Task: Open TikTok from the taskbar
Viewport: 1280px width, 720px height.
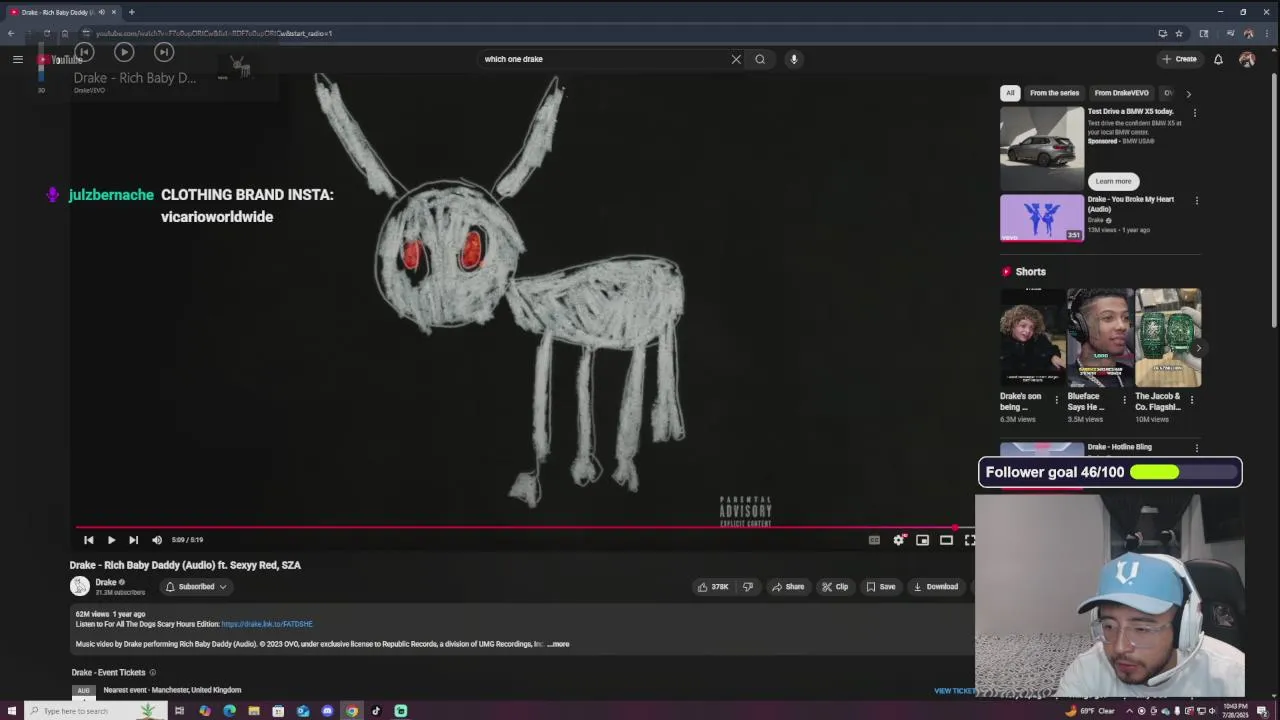Action: click(376, 711)
